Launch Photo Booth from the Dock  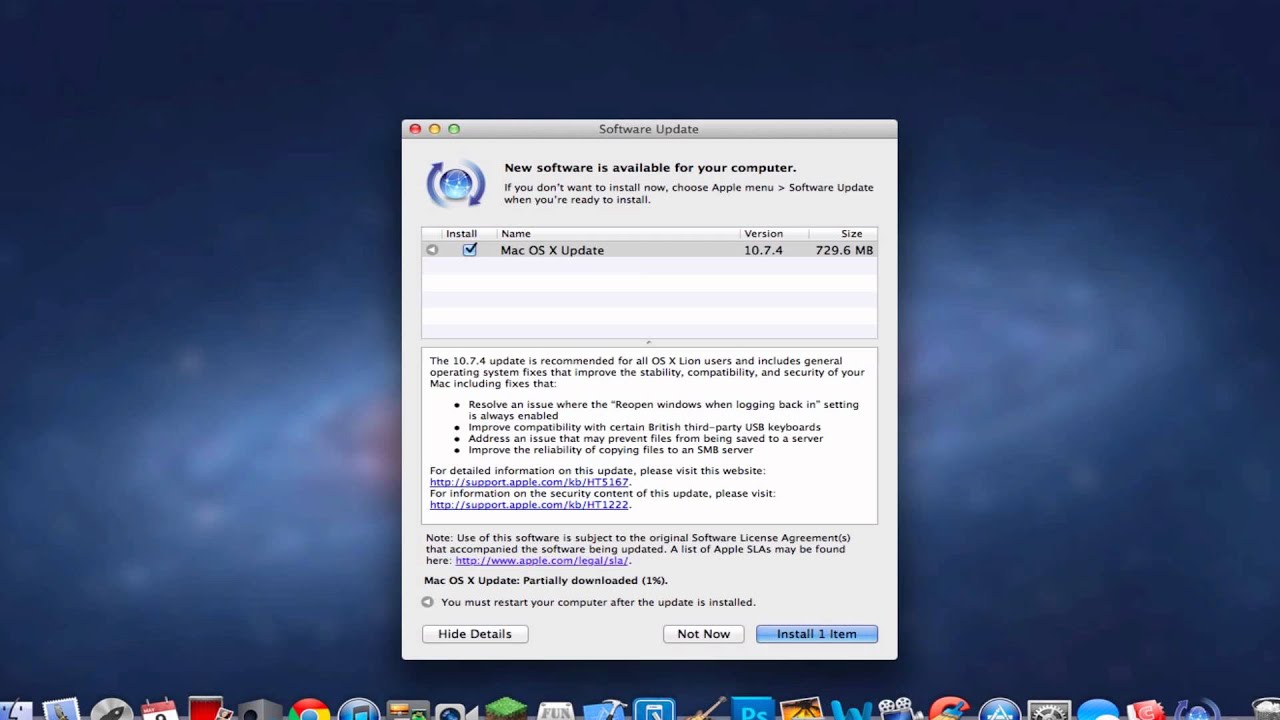click(208, 707)
